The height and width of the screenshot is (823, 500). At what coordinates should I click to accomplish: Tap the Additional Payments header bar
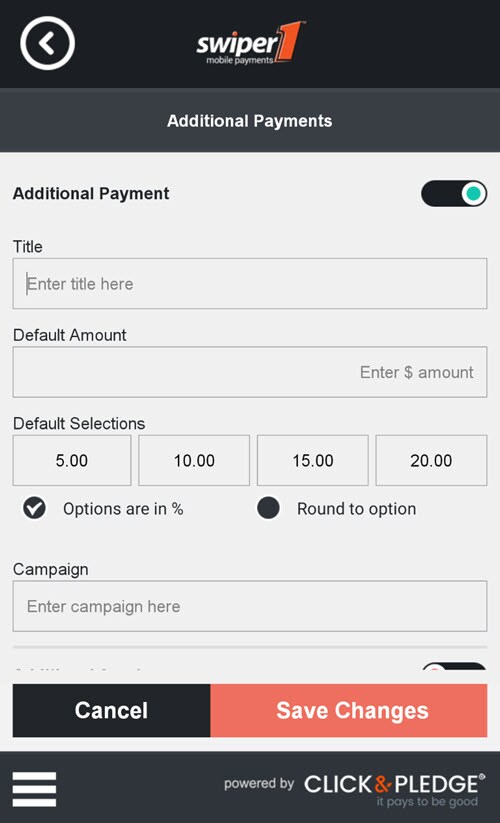point(250,121)
